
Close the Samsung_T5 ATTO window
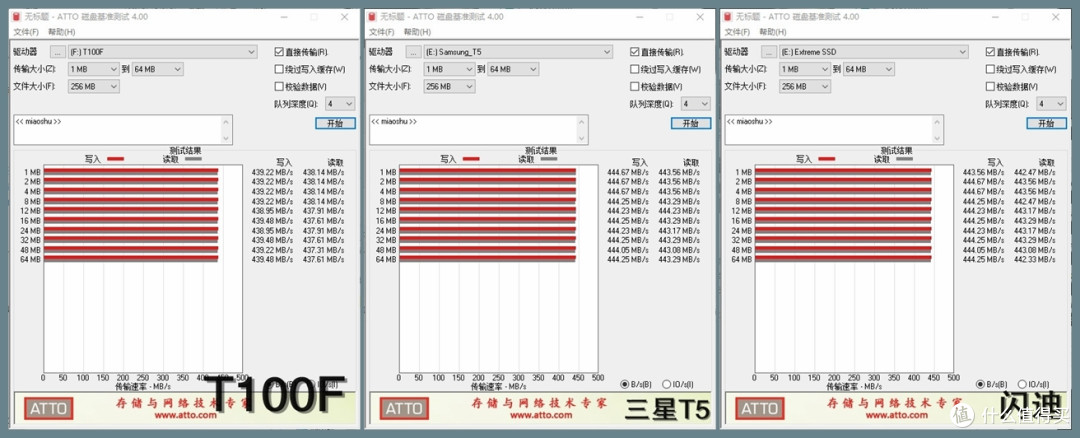click(700, 17)
